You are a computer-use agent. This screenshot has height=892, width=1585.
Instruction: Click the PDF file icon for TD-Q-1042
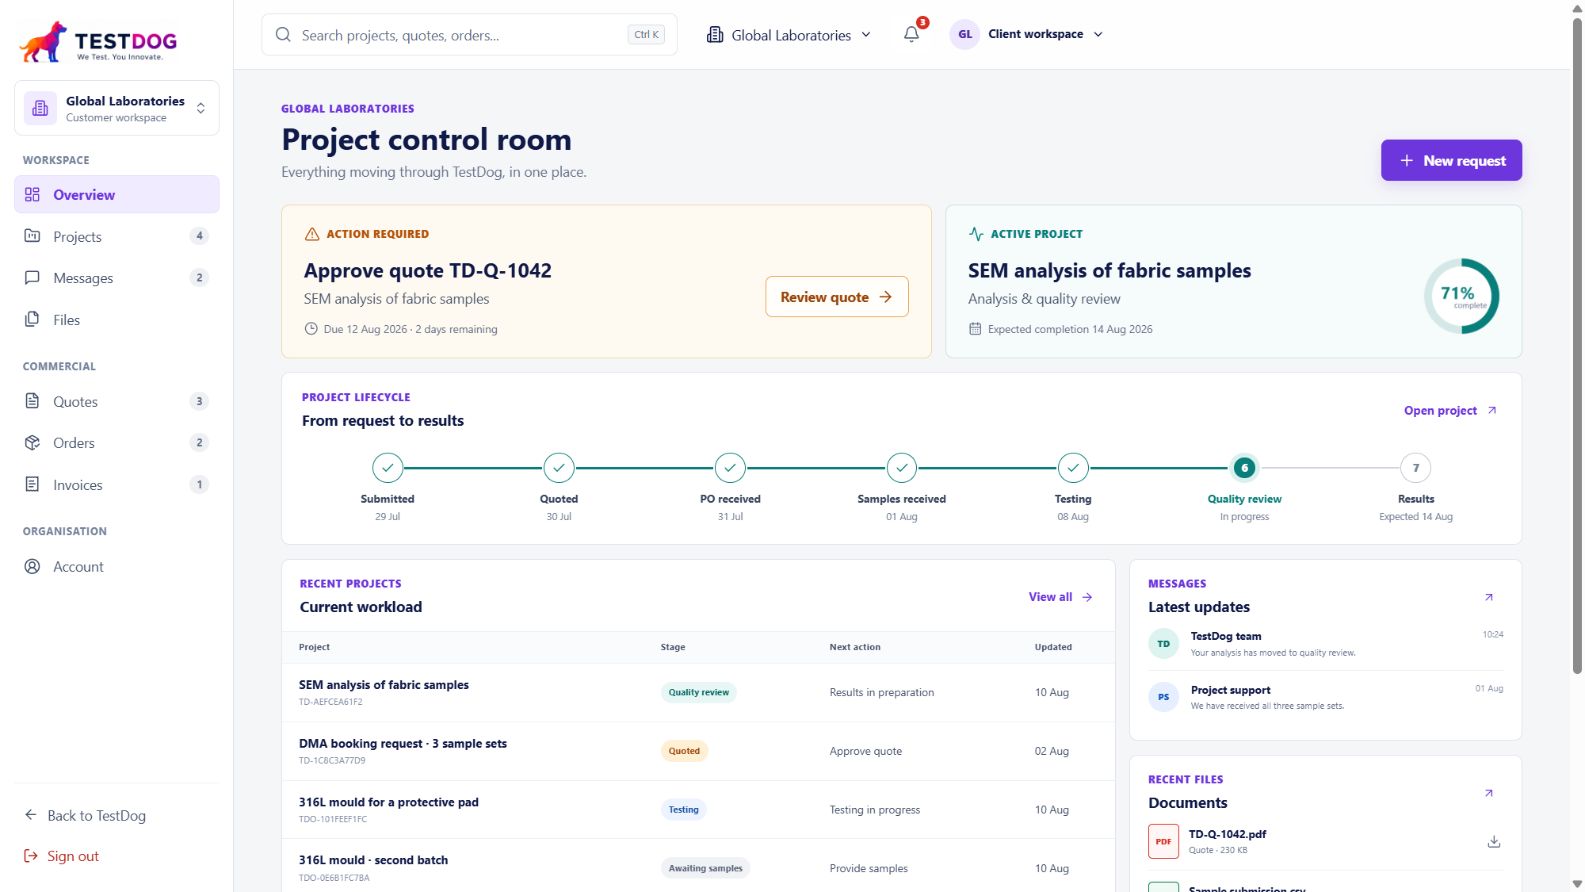[1163, 841]
